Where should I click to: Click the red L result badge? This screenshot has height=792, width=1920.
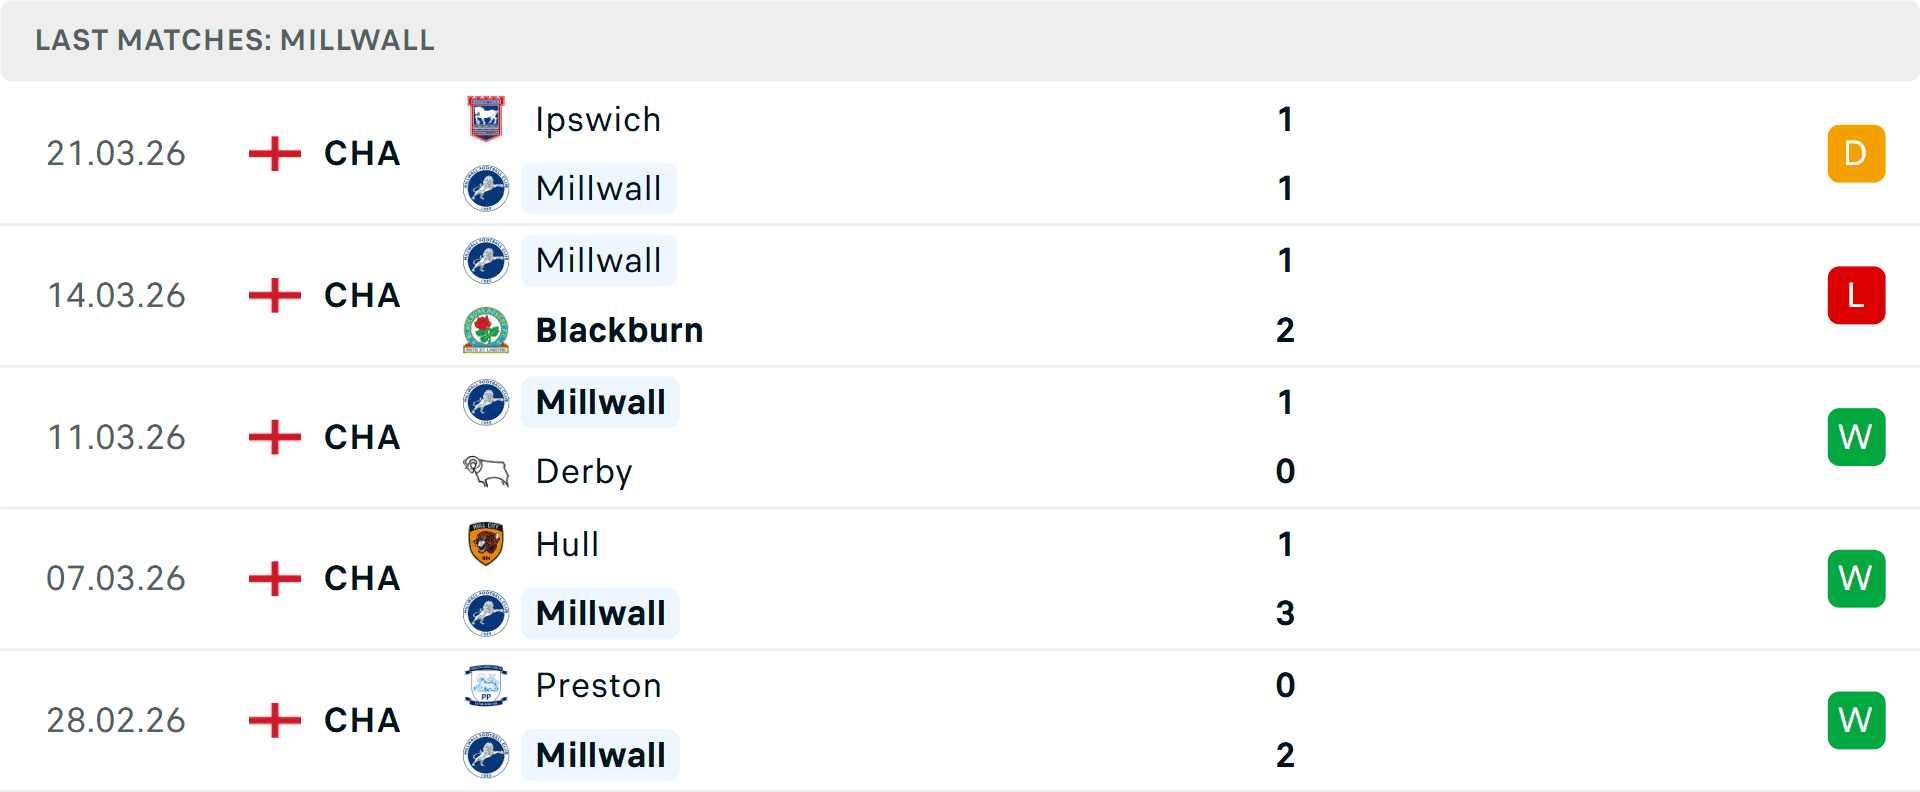coord(1856,295)
